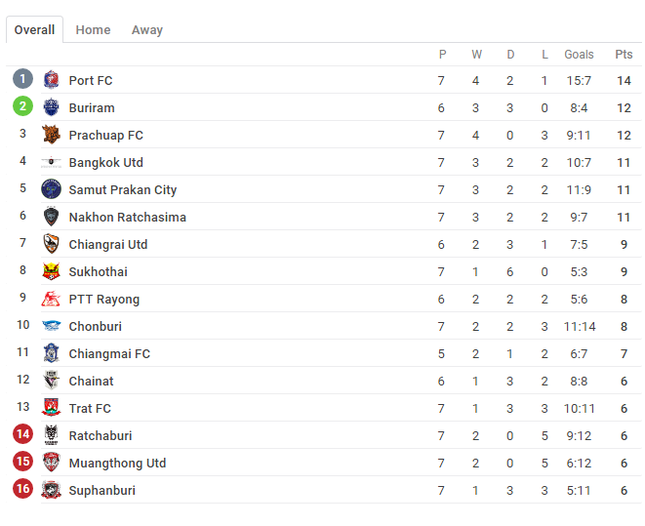Click the green position 2 badge
This screenshot has height=526, width=645.
(23, 106)
